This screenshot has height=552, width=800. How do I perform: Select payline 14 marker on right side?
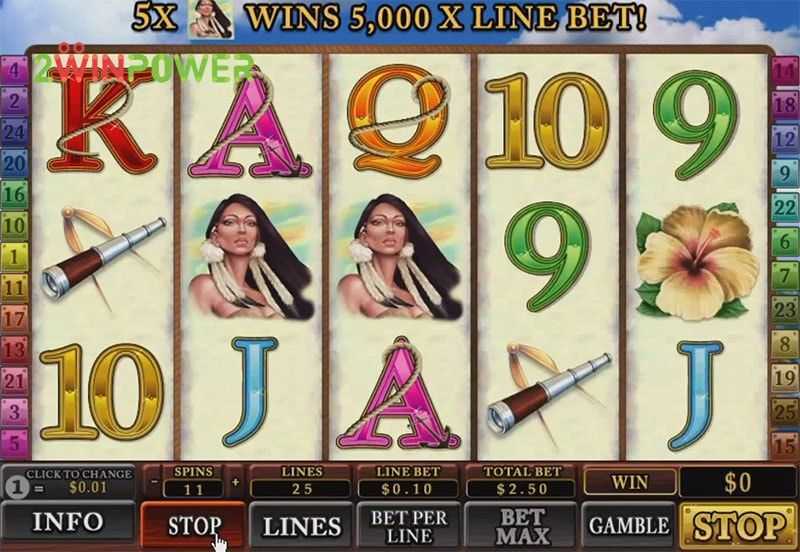coord(785,71)
